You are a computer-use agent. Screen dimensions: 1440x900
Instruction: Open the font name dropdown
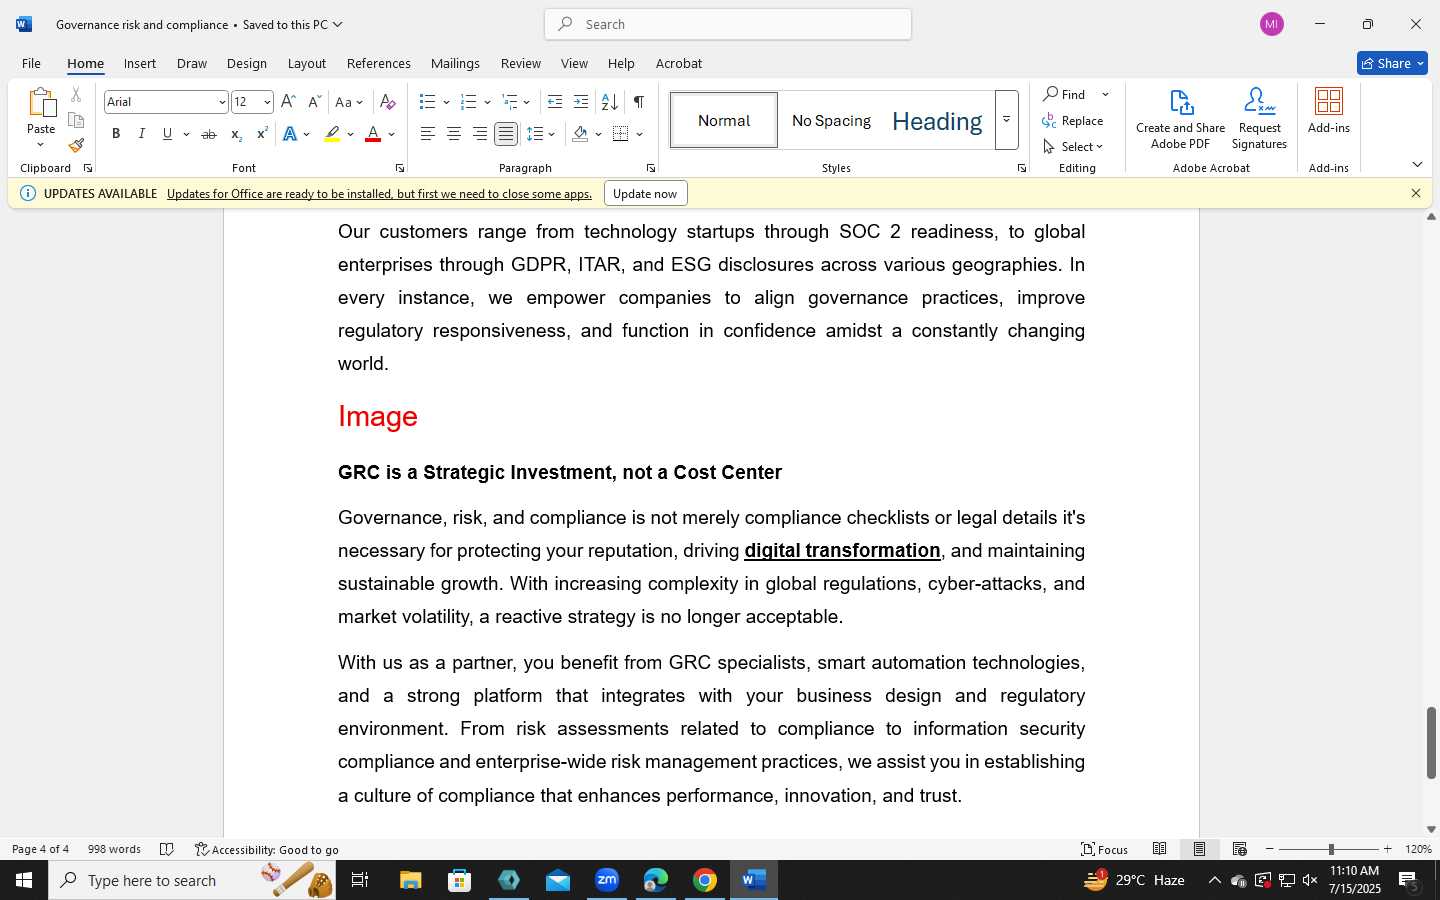(x=222, y=102)
